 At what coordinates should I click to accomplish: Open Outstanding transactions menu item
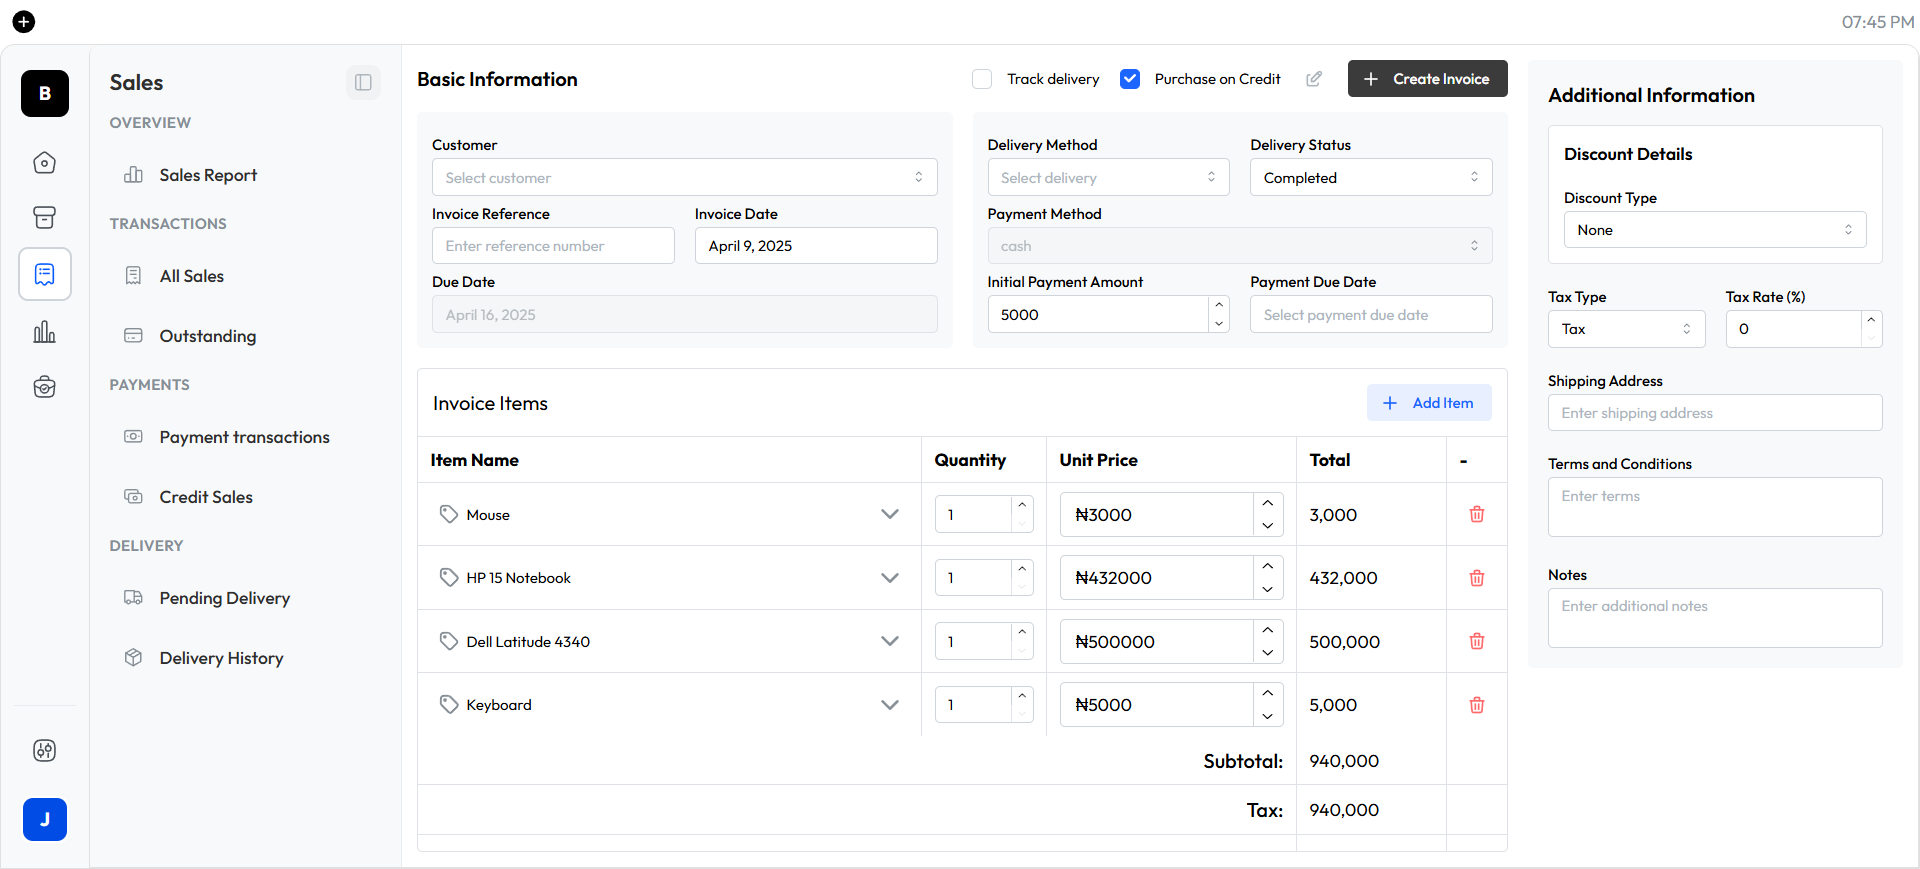tap(208, 336)
